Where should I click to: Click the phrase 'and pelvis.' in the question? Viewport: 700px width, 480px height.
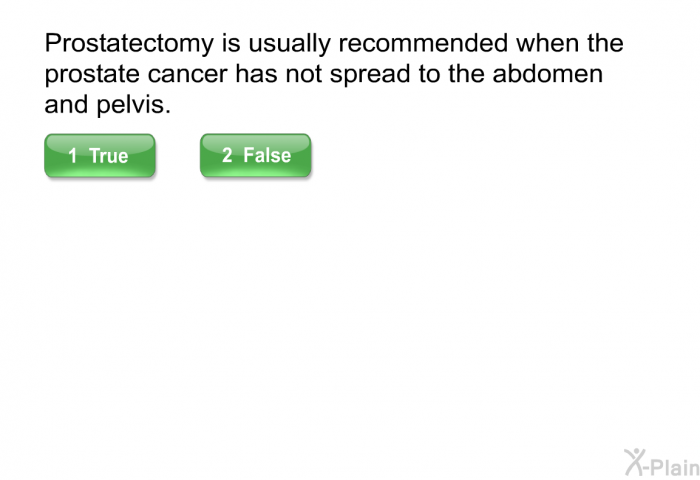108,104
